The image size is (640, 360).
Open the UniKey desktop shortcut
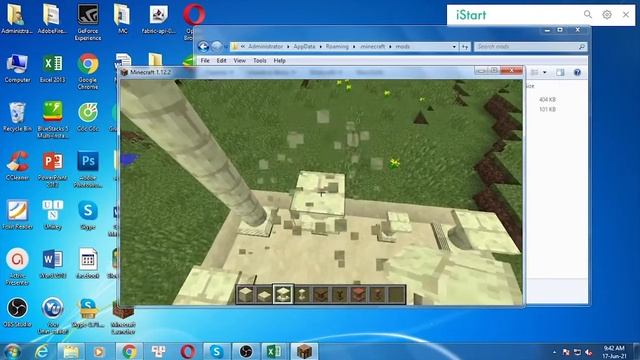(x=53, y=215)
